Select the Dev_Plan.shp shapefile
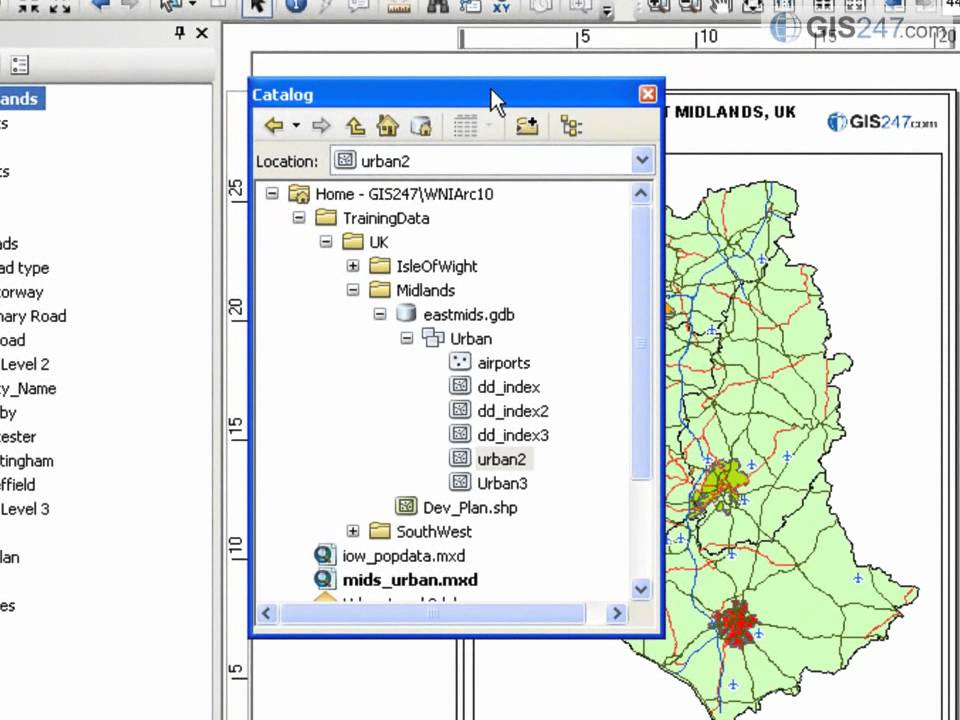 (470, 508)
